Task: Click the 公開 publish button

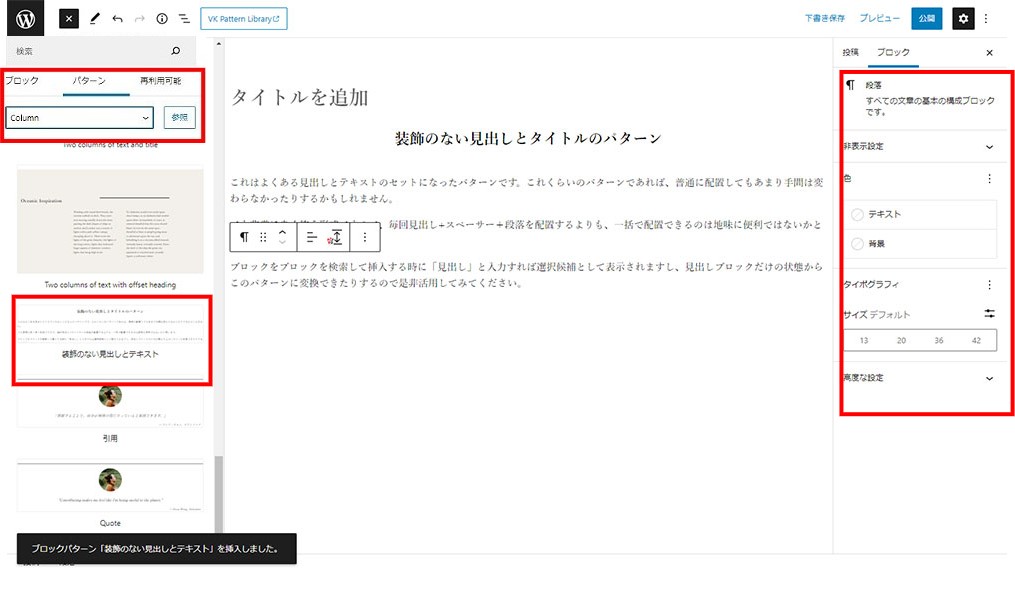Action: coord(926,19)
